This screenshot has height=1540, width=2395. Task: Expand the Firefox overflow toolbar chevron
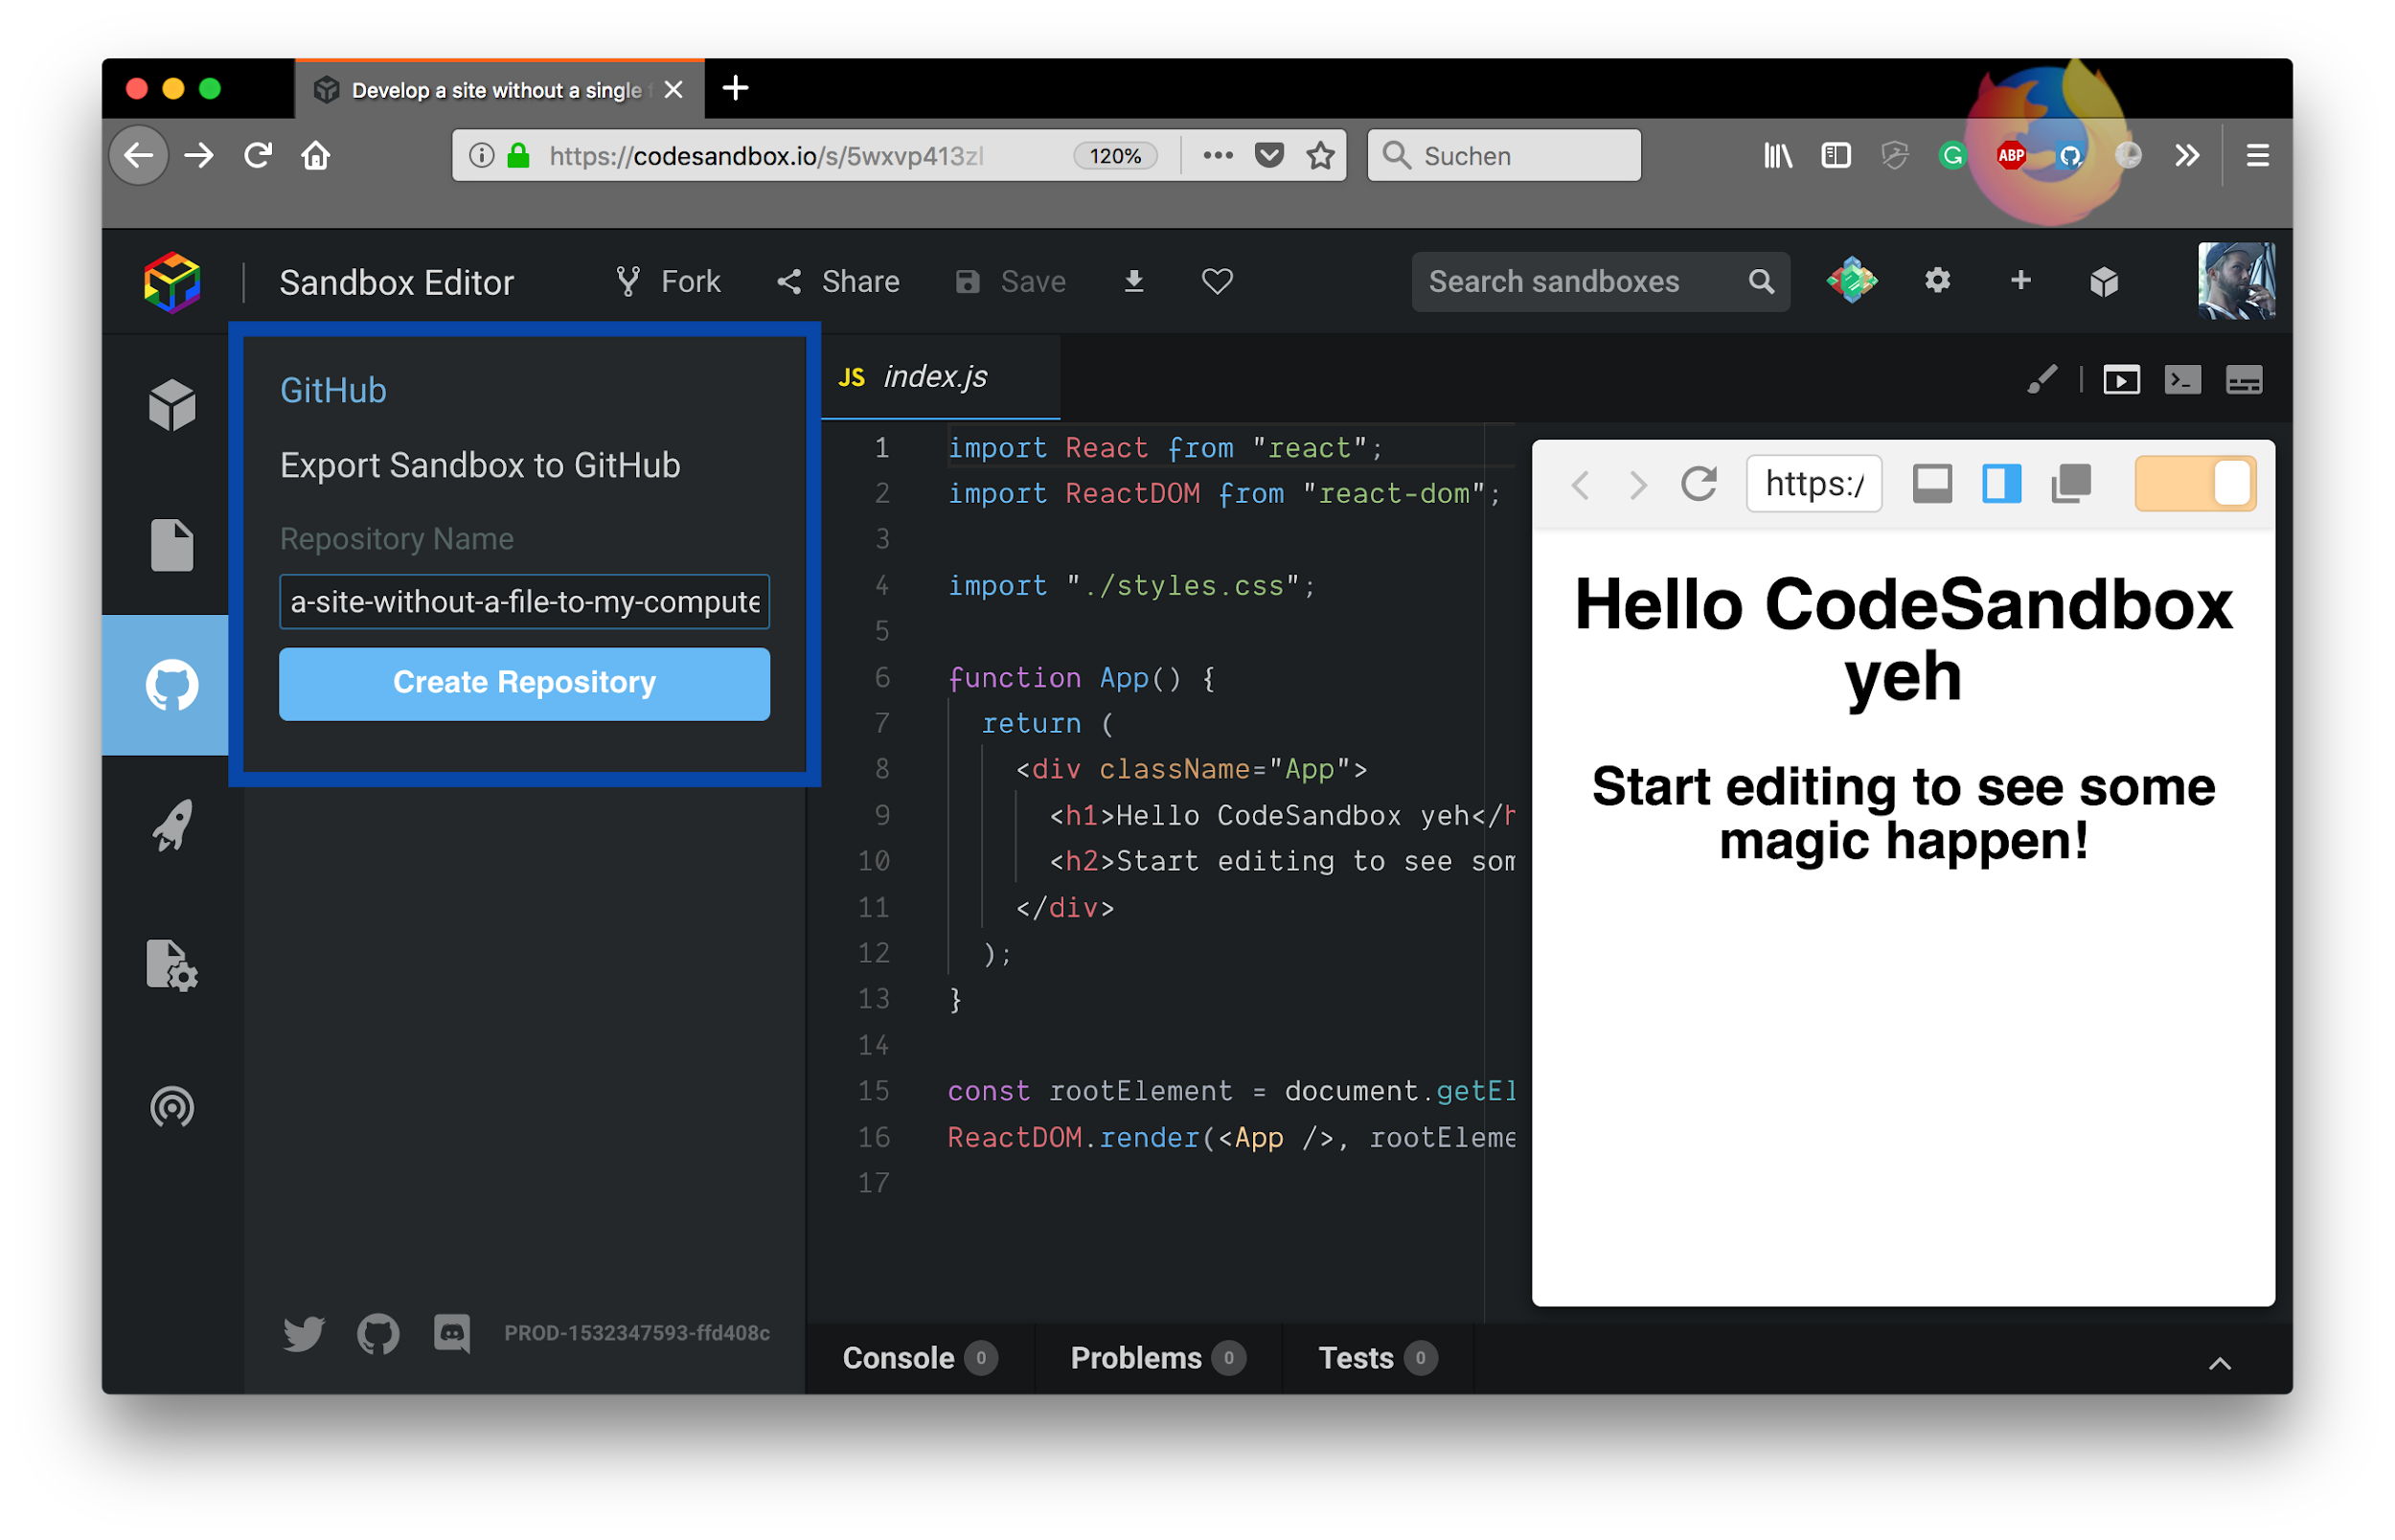tap(2186, 155)
